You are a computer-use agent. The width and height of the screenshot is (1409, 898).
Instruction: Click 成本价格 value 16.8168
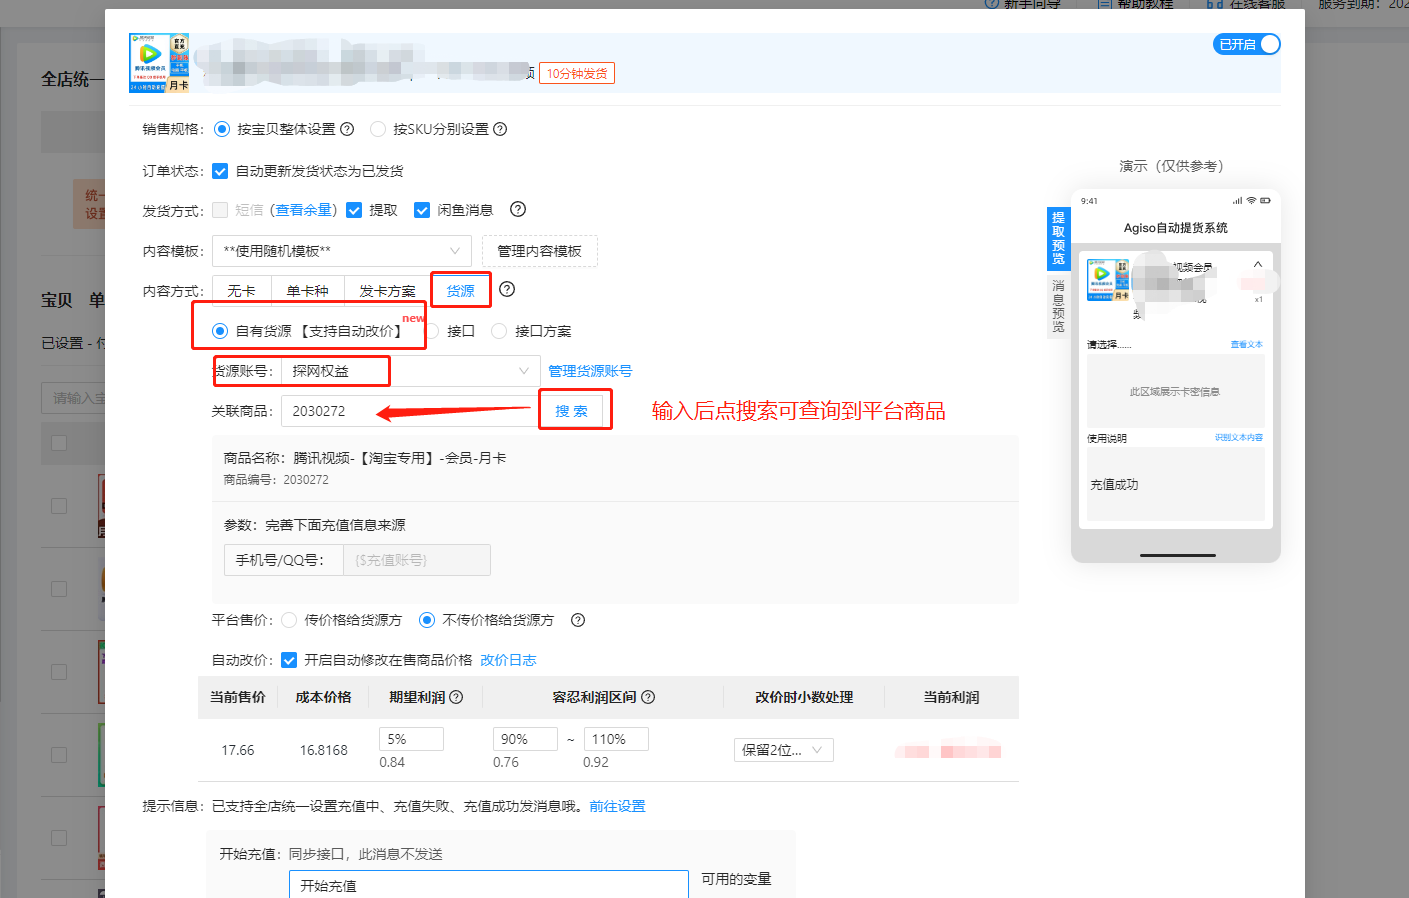(x=324, y=750)
